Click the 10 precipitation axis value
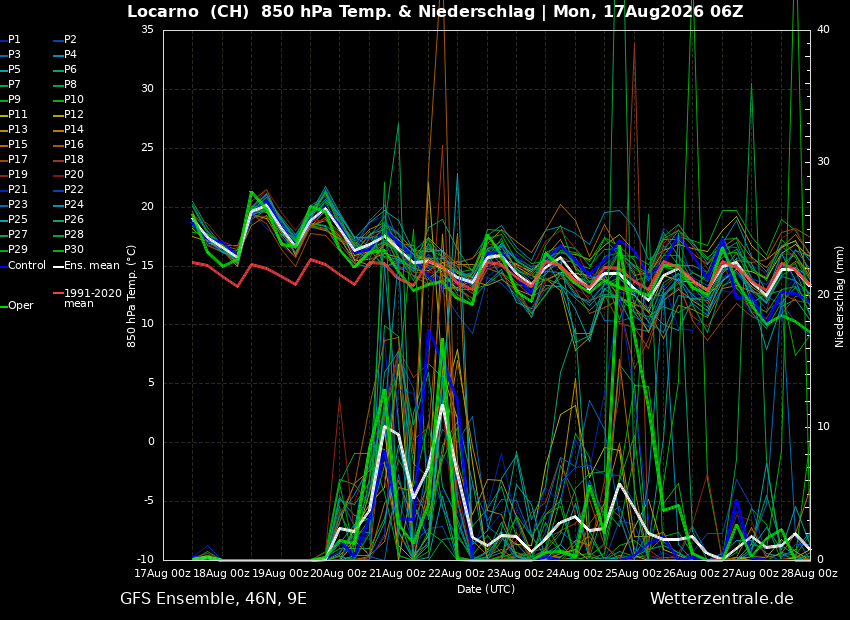850x620 pixels. tap(823, 427)
